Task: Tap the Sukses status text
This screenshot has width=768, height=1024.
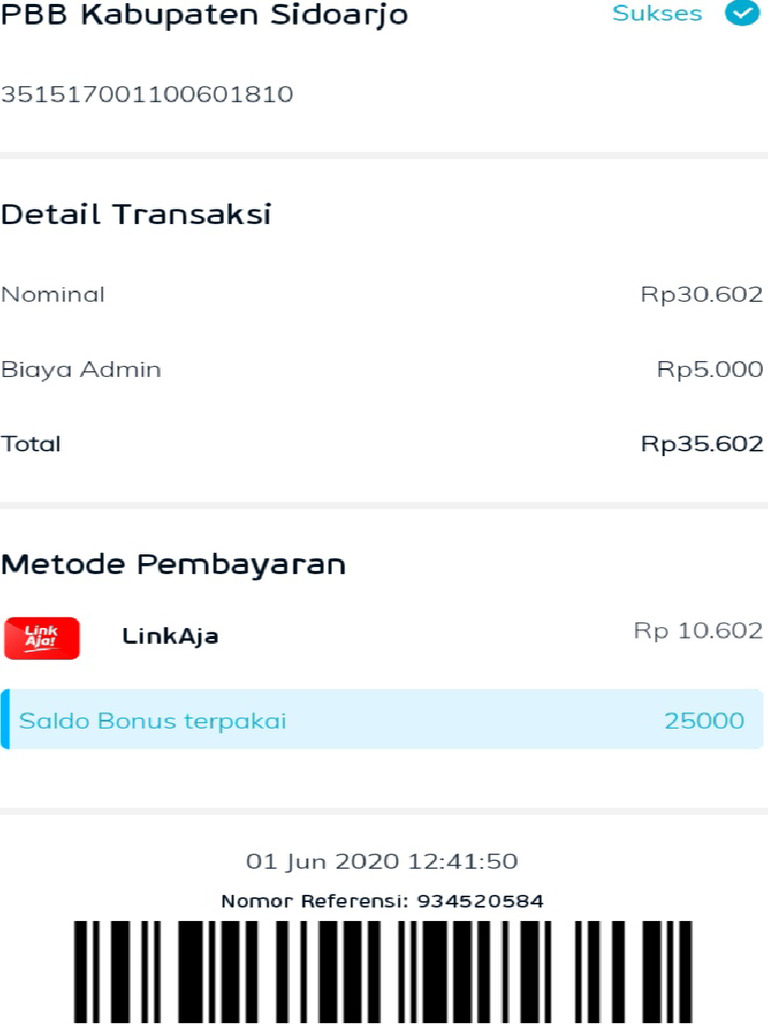Action: 657,14
